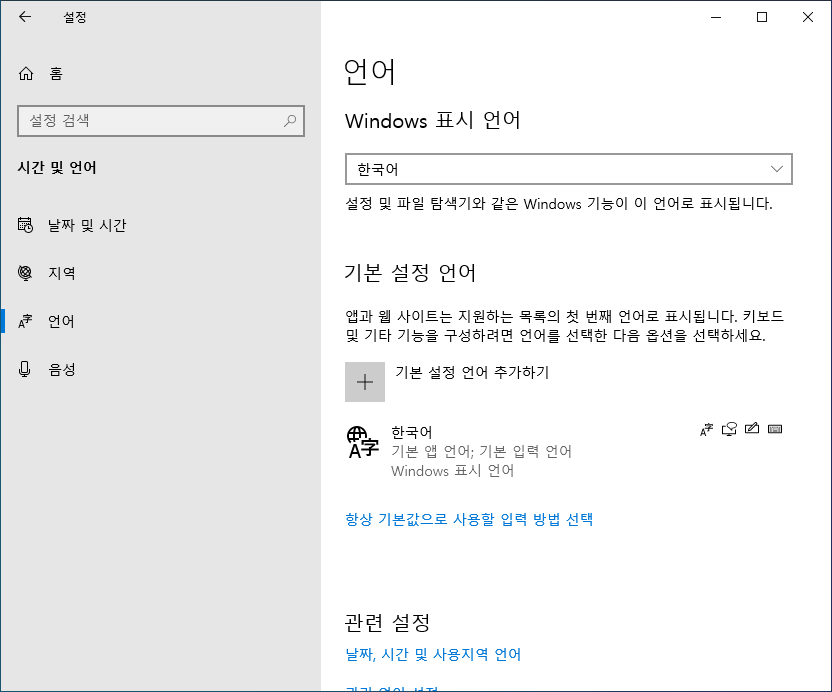Minimize the 설정 window
This screenshot has height=692, width=832.
[716, 17]
